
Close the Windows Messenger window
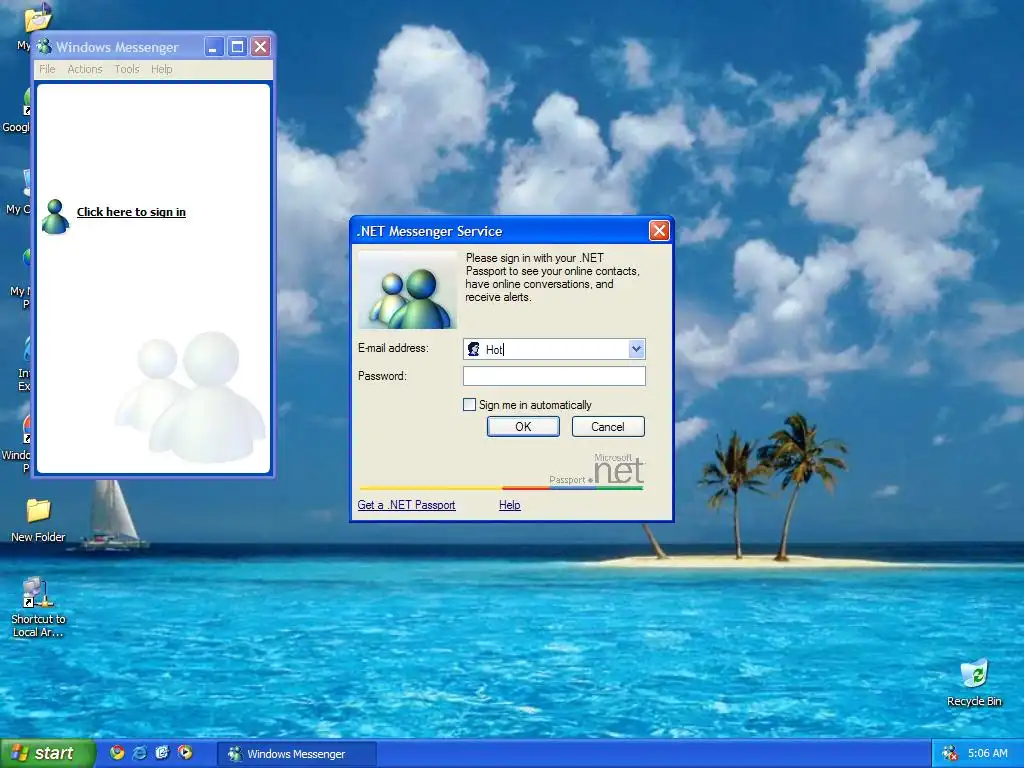coord(261,46)
